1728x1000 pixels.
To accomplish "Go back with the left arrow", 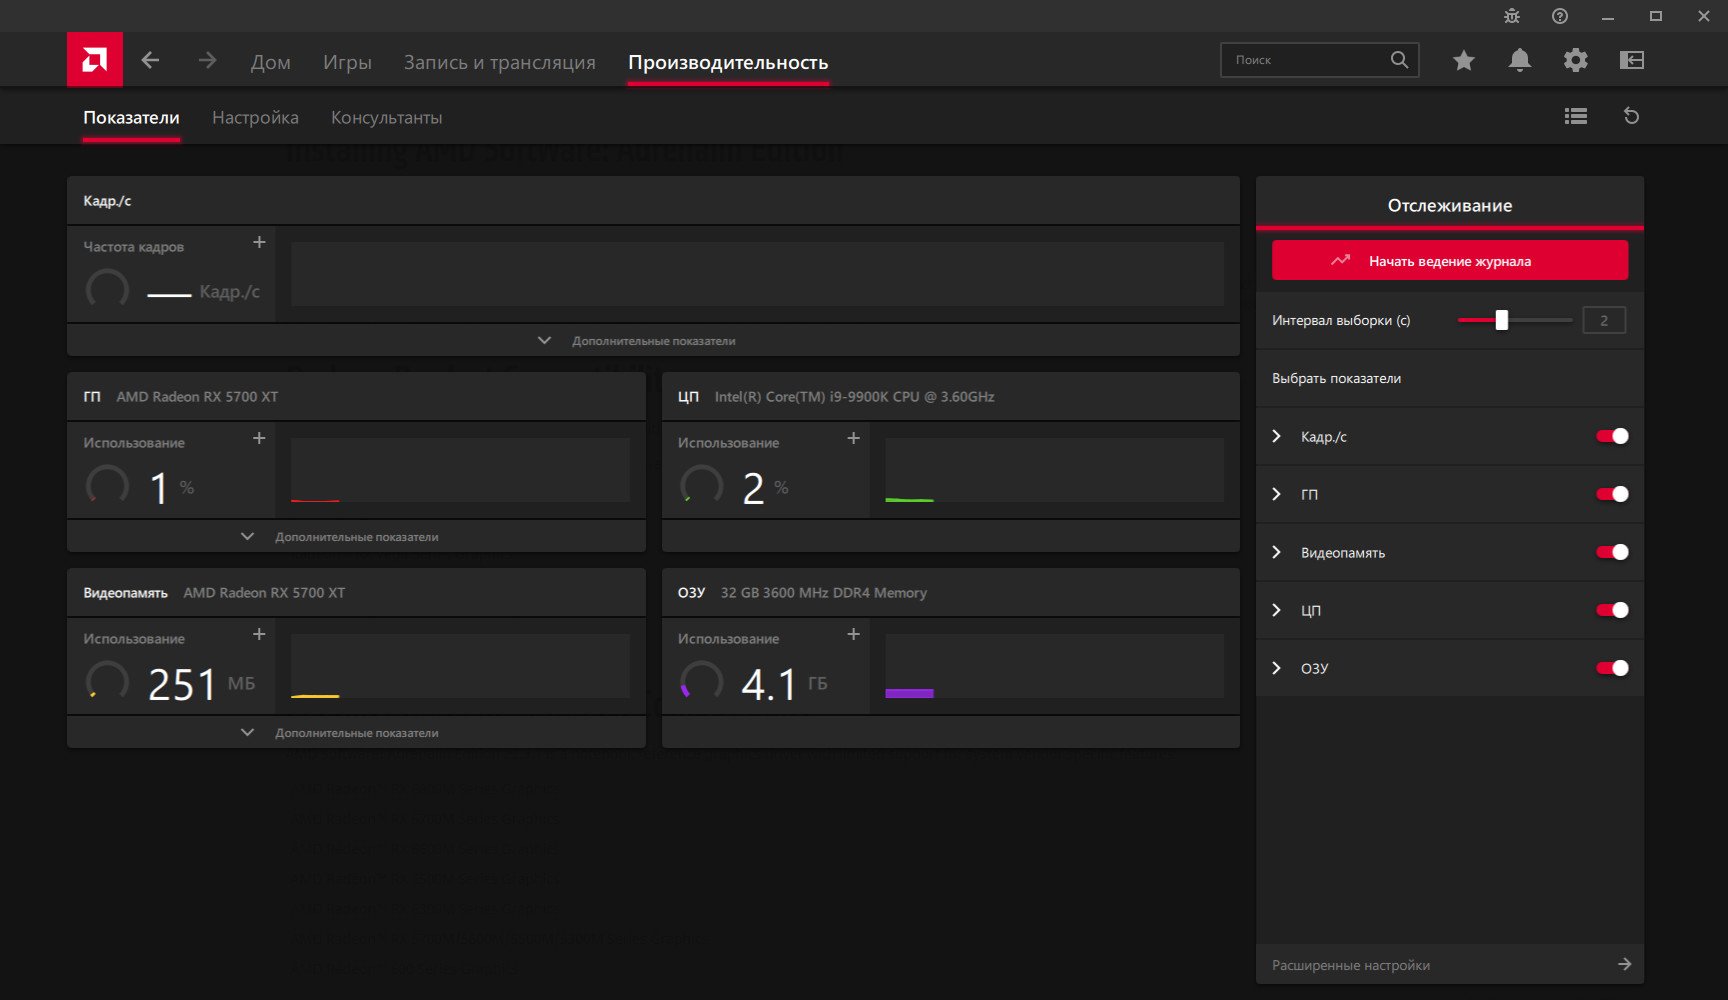I will [x=150, y=60].
